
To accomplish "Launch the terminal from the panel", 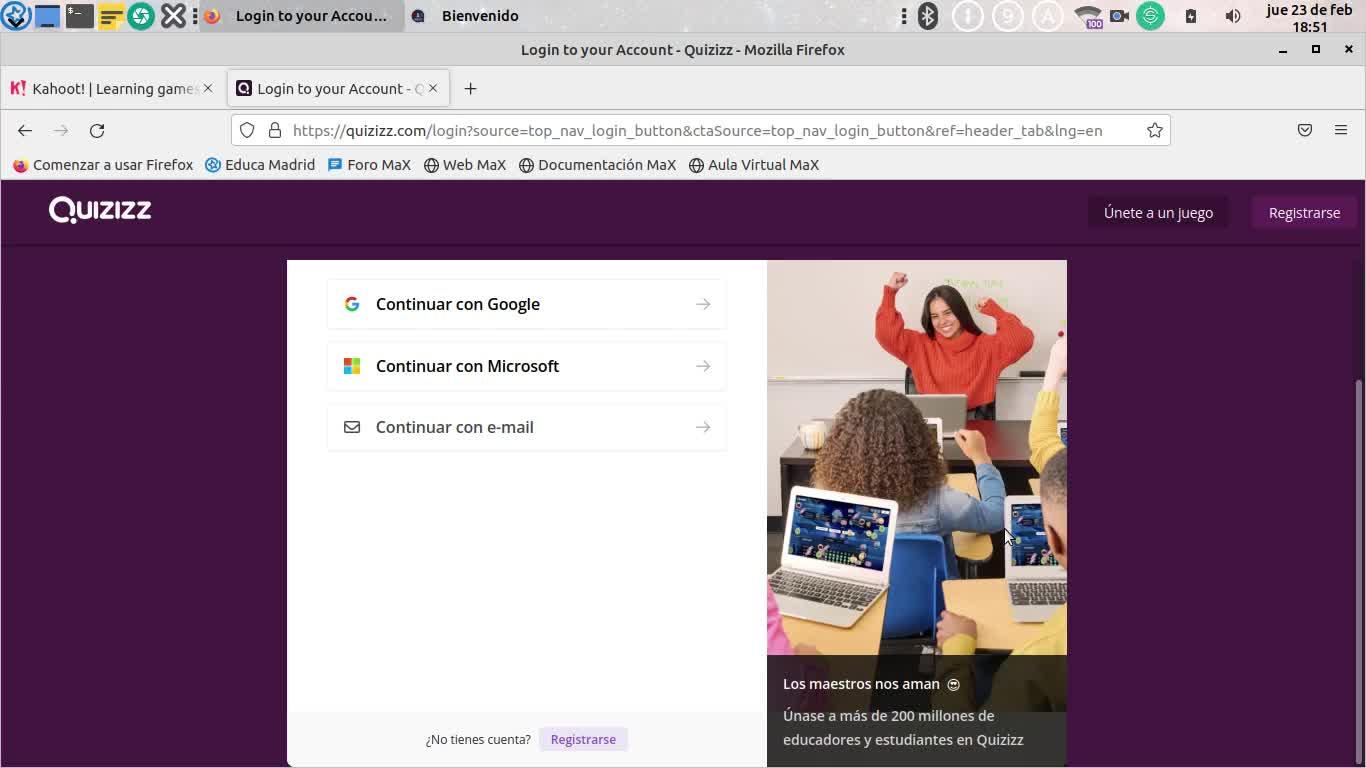I will click(x=79, y=16).
